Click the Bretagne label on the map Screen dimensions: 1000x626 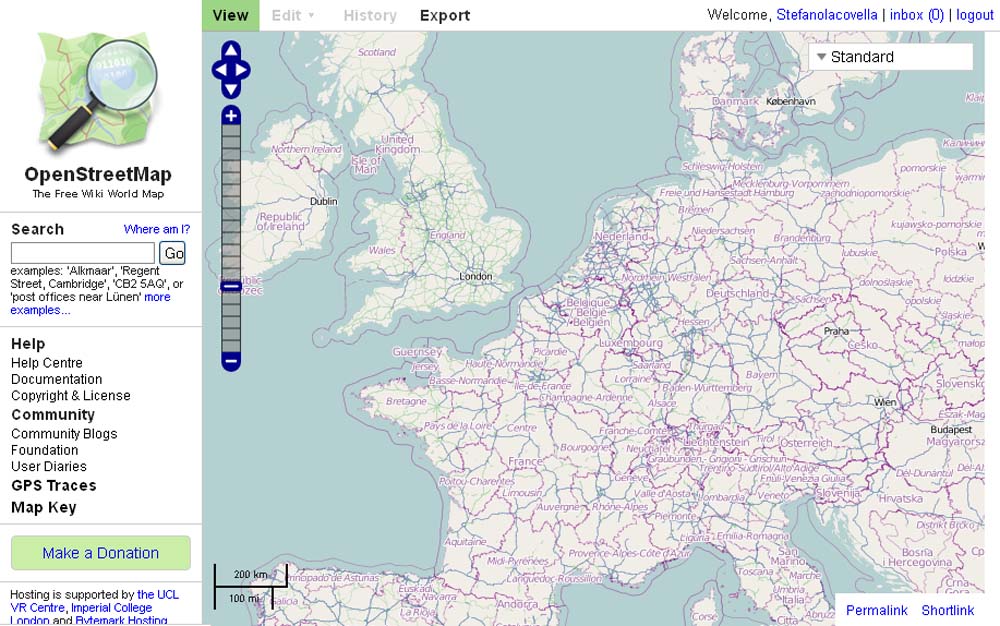click(x=406, y=402)
